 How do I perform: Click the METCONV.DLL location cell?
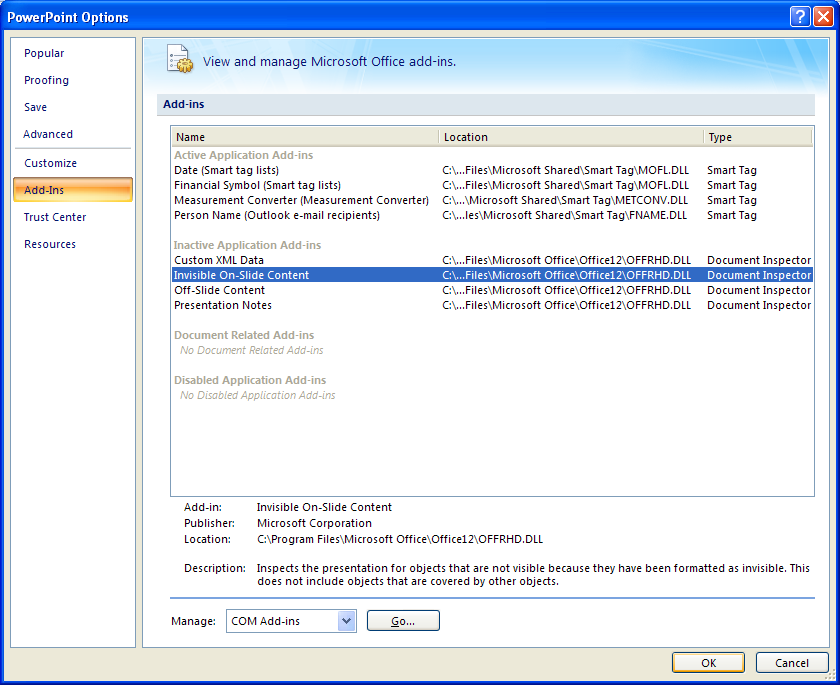tap(565, 200)
